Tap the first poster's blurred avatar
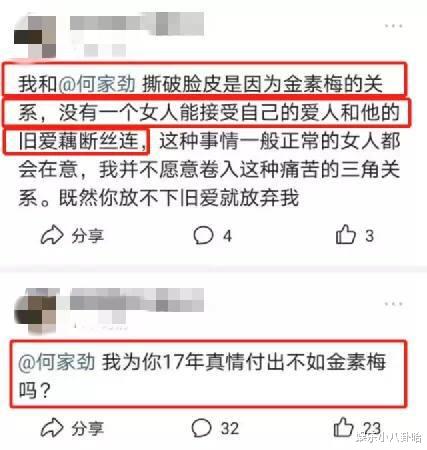The image size is (427, 450). (x=35, y=35)
